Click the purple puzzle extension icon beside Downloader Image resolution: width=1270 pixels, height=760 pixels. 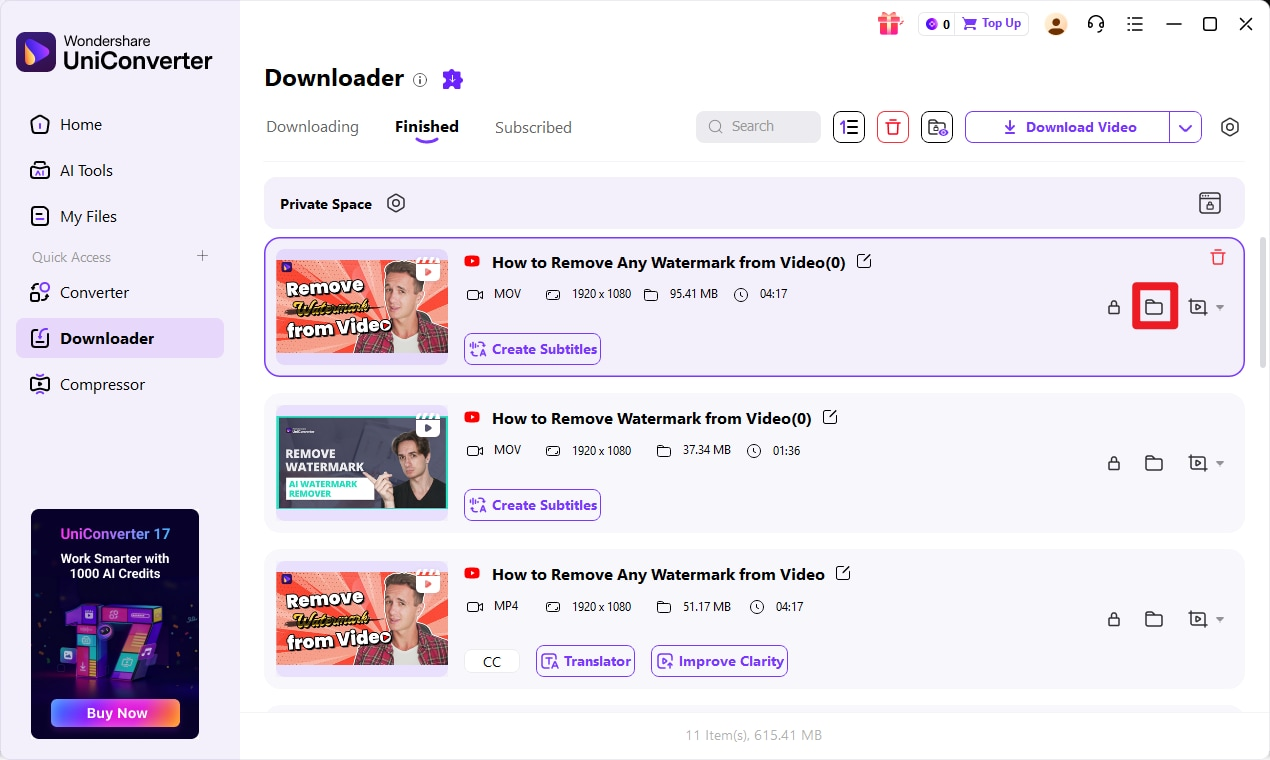point(453,79)
